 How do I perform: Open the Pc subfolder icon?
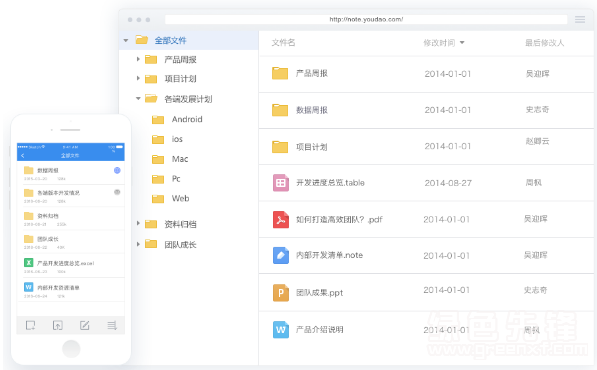coord(158,179)
